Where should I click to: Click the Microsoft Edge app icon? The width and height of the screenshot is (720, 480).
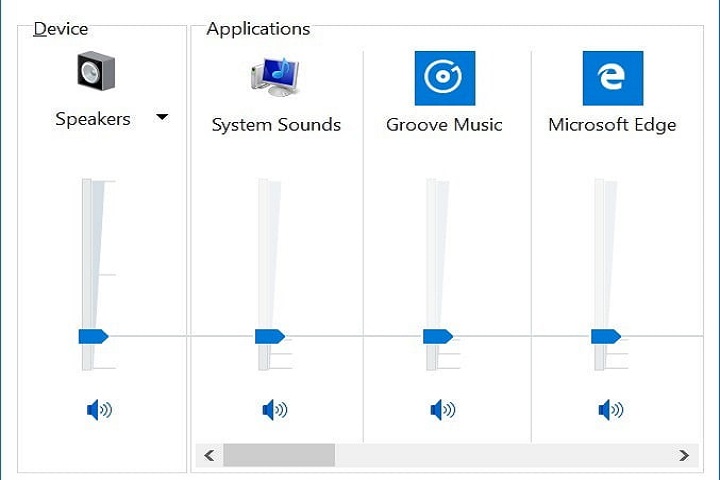point(612,78)
